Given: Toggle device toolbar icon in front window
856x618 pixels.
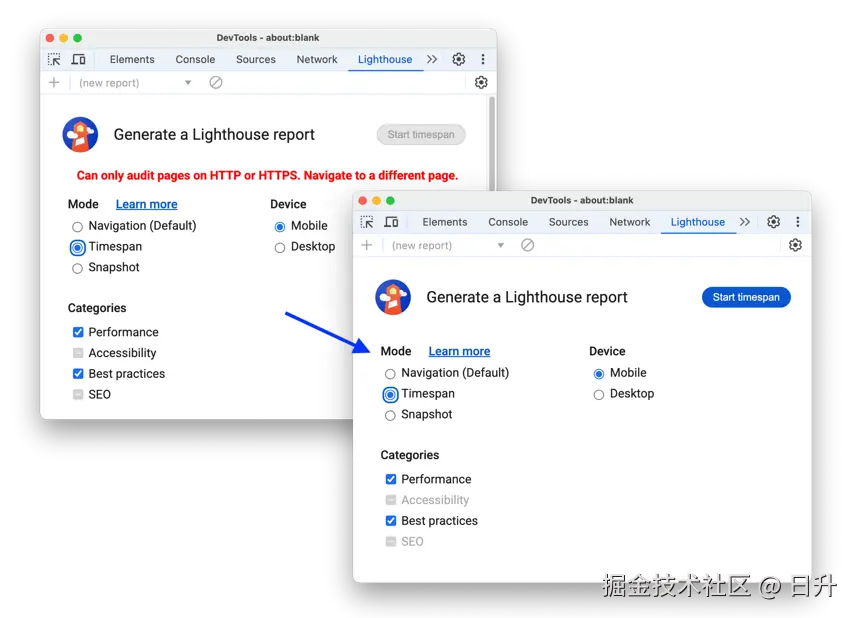Looking at the screenshot, I should tap(391, 222).
